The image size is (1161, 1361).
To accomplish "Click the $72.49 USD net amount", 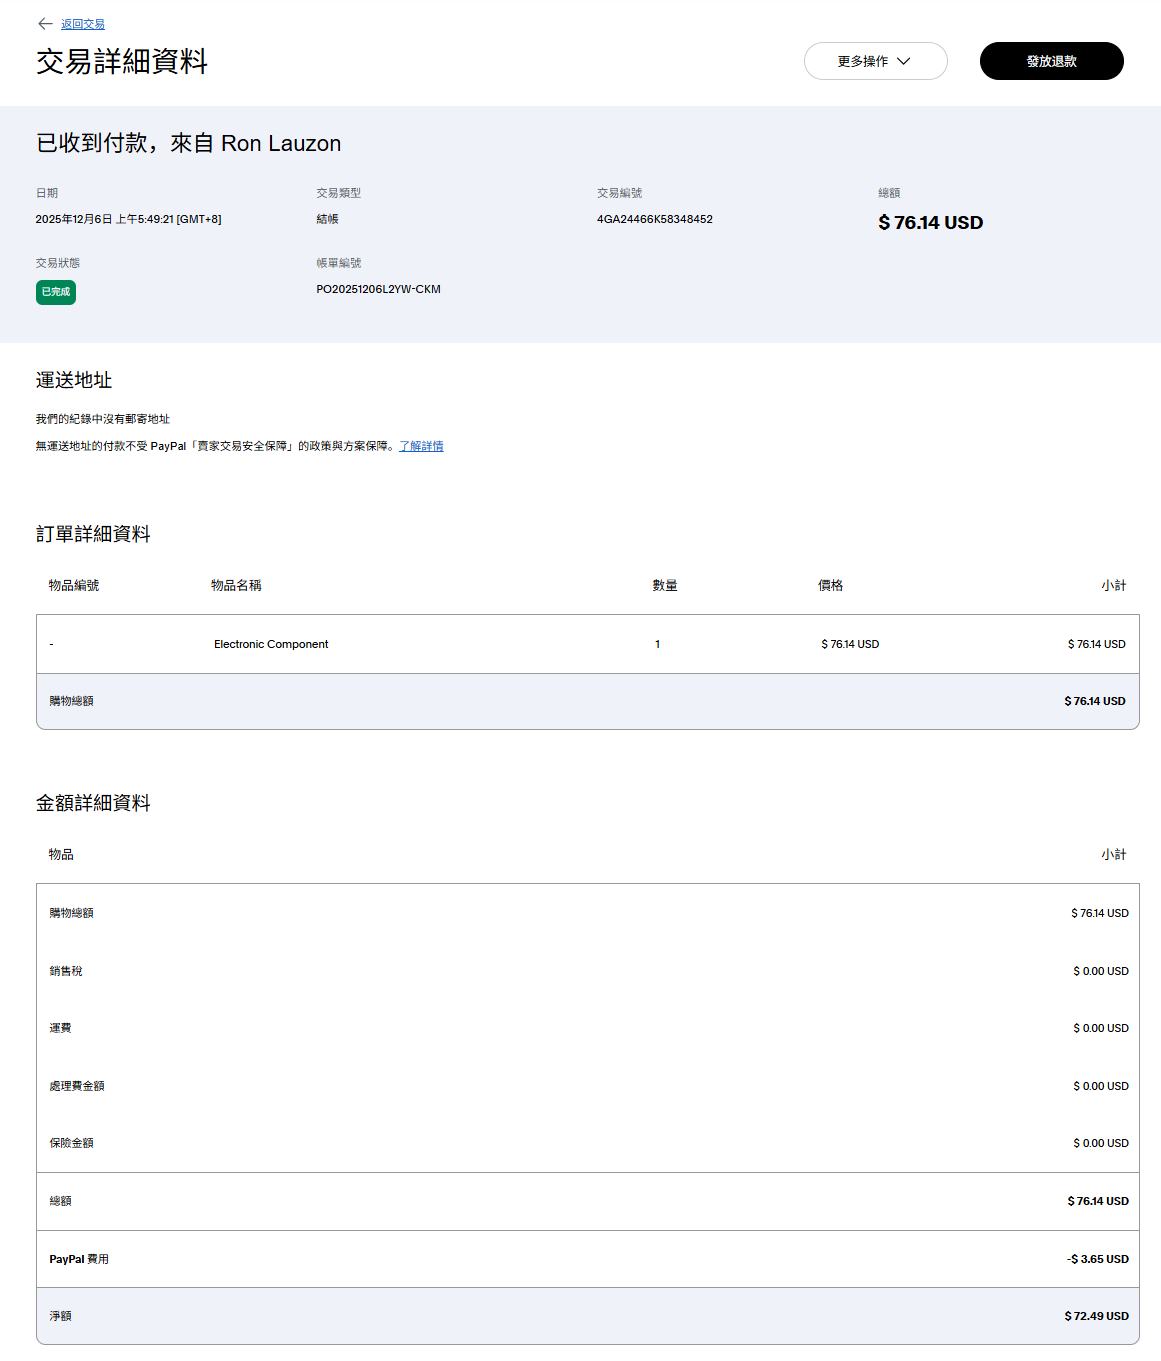I will point(1096,1316).
